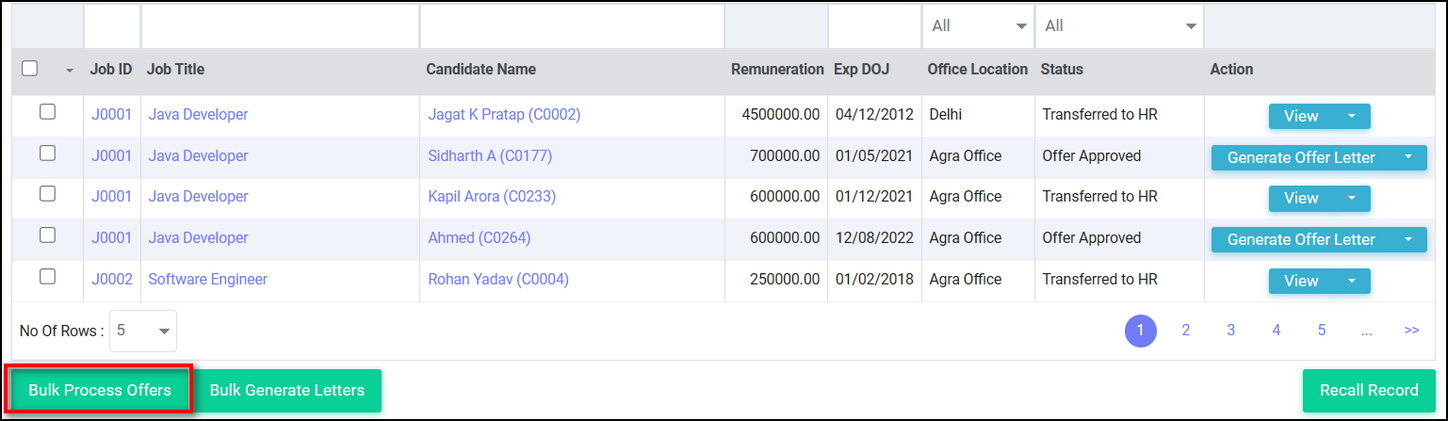The width and height of the screenshot is (1448, 421).
Task: Click the Bulk Process Offers button
Action: click(99, 390)
